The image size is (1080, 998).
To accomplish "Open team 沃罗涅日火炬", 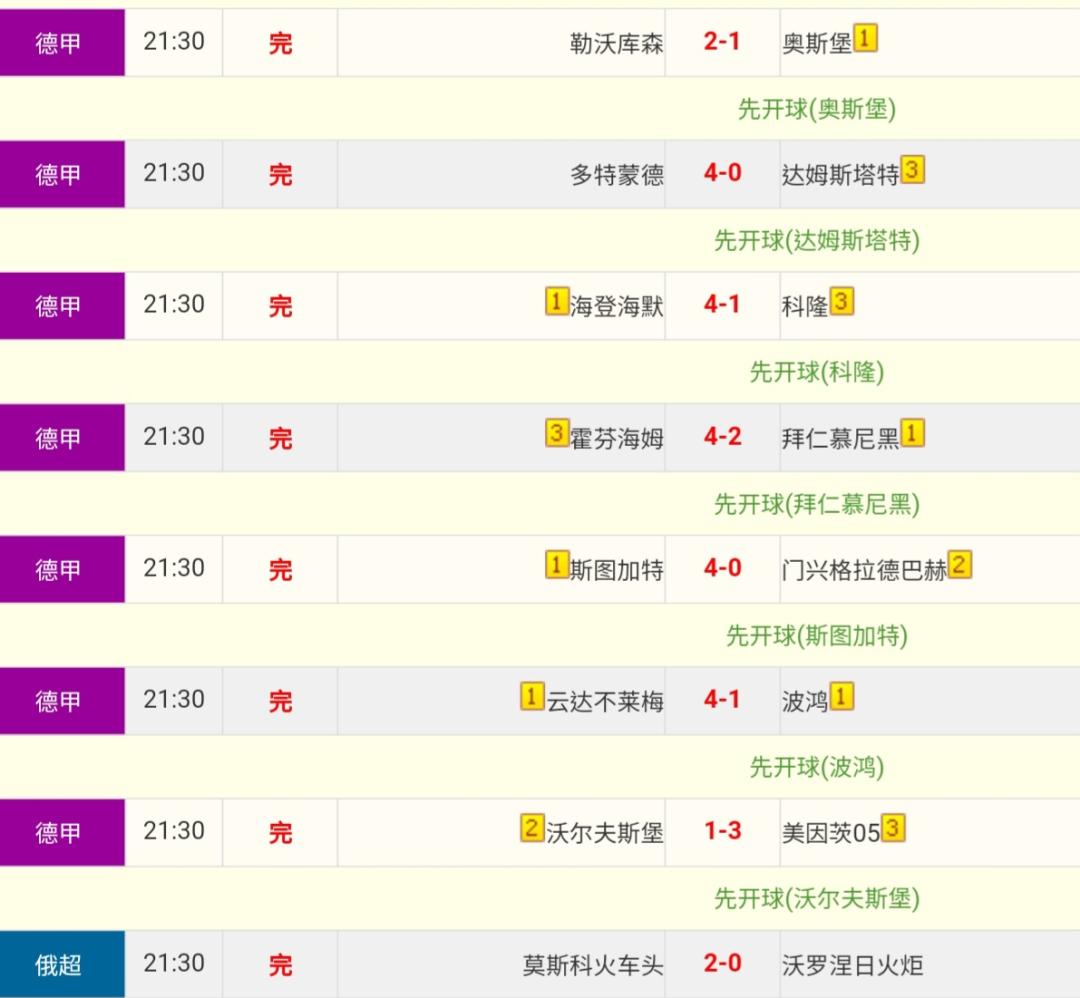I will (x=852, y=965).
